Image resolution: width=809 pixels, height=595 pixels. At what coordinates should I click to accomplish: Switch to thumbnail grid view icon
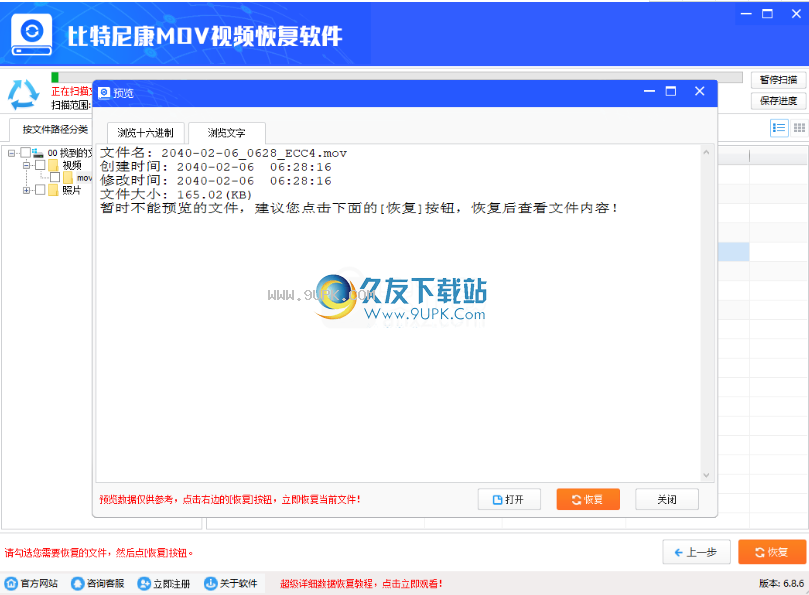799,127
